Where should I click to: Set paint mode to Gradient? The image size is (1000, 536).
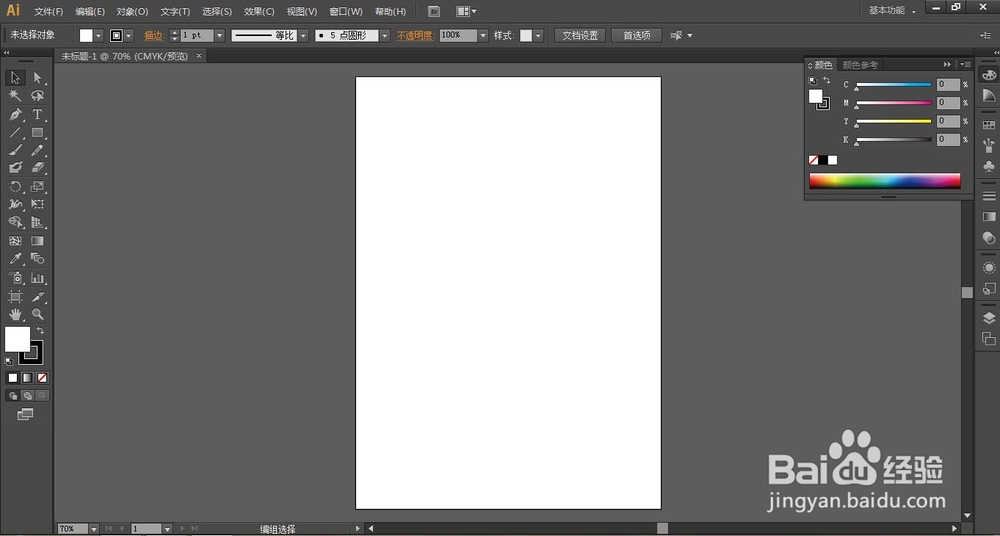(27, 378)
